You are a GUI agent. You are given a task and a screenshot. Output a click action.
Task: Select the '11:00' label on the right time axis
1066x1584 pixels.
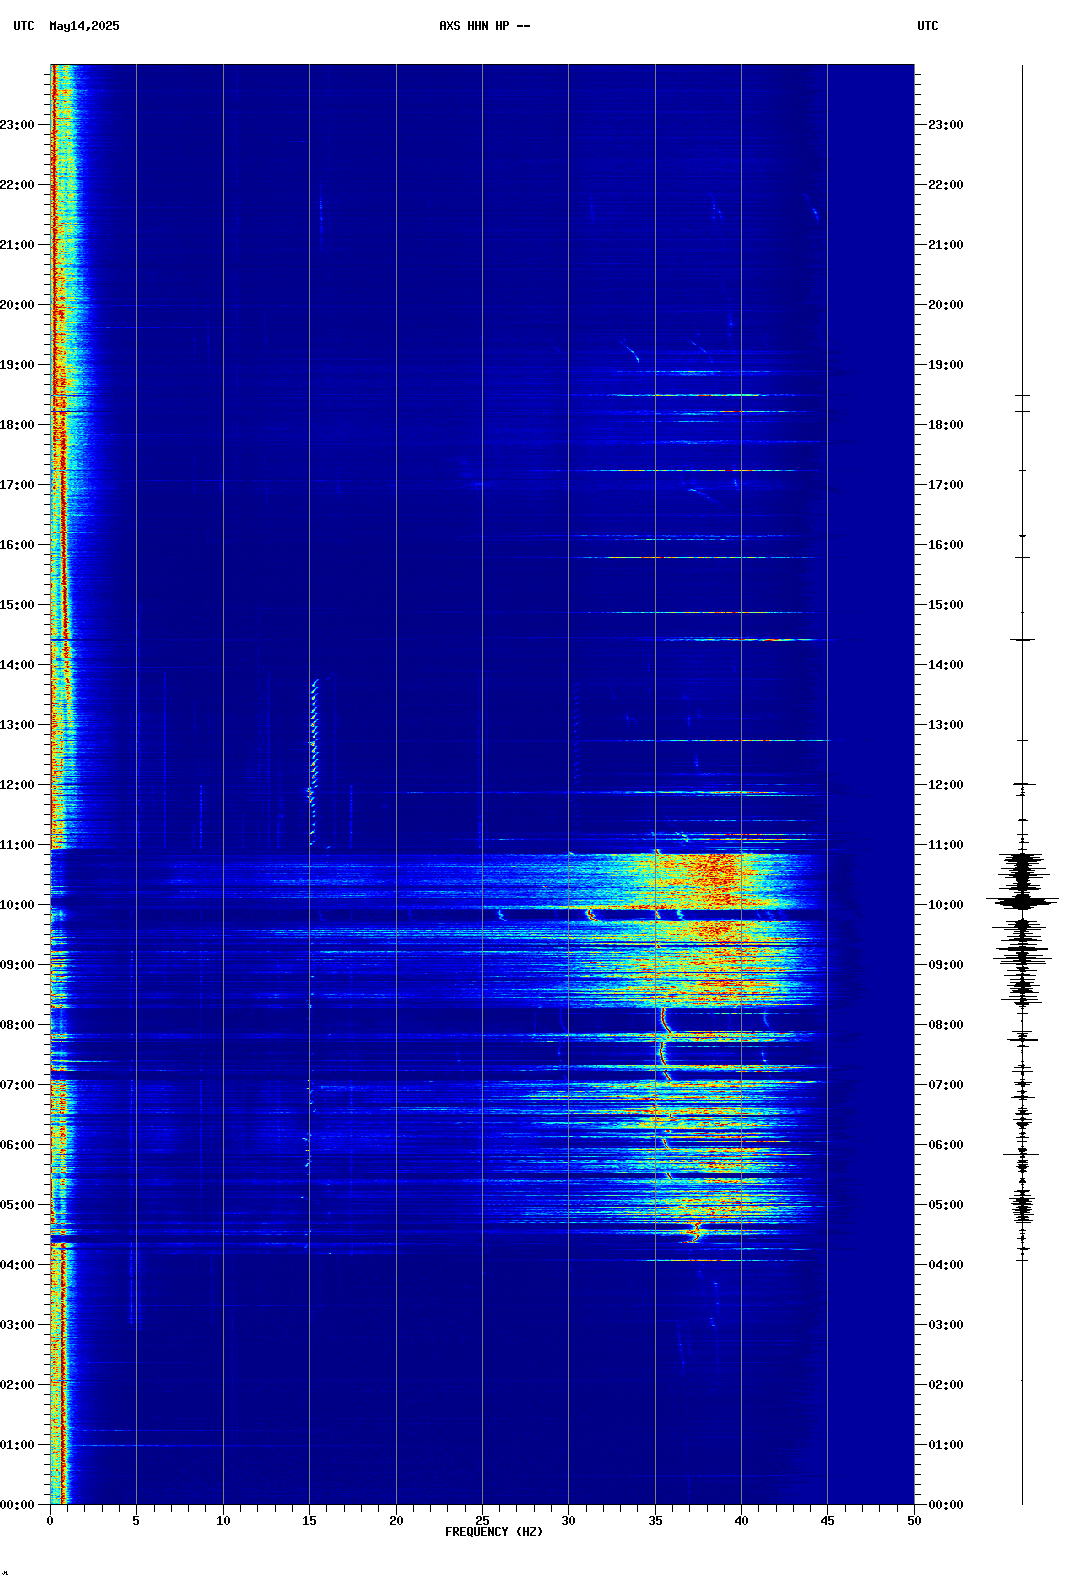946,845
